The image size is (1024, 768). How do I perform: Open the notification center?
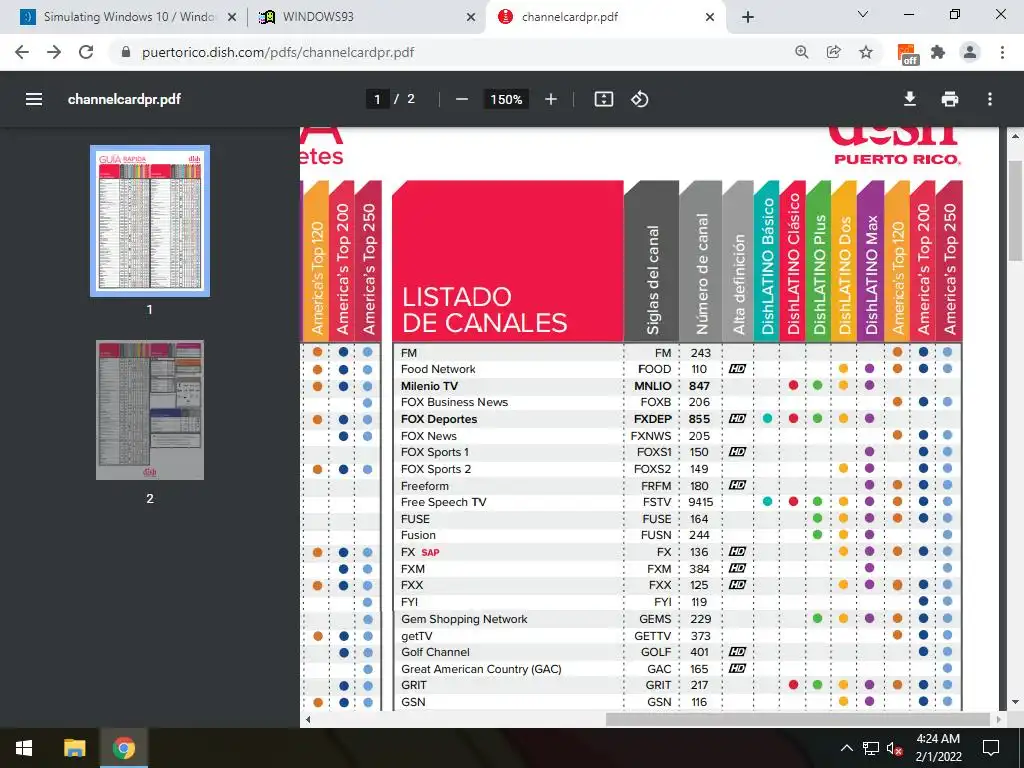click(x=991, y=748)
